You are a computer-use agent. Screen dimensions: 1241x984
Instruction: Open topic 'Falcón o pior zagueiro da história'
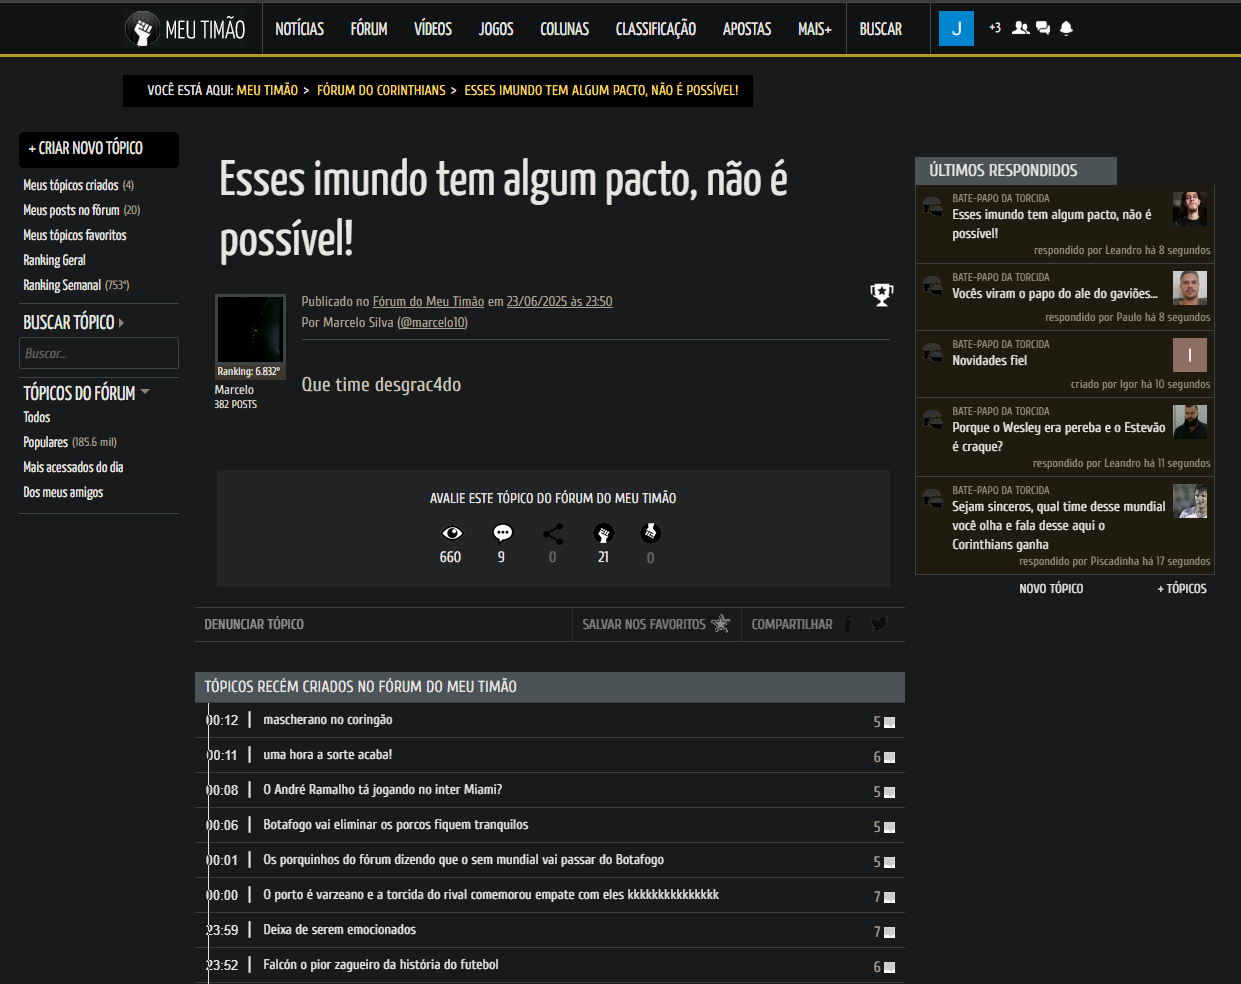pyautogui.click(x=381, y=964)
